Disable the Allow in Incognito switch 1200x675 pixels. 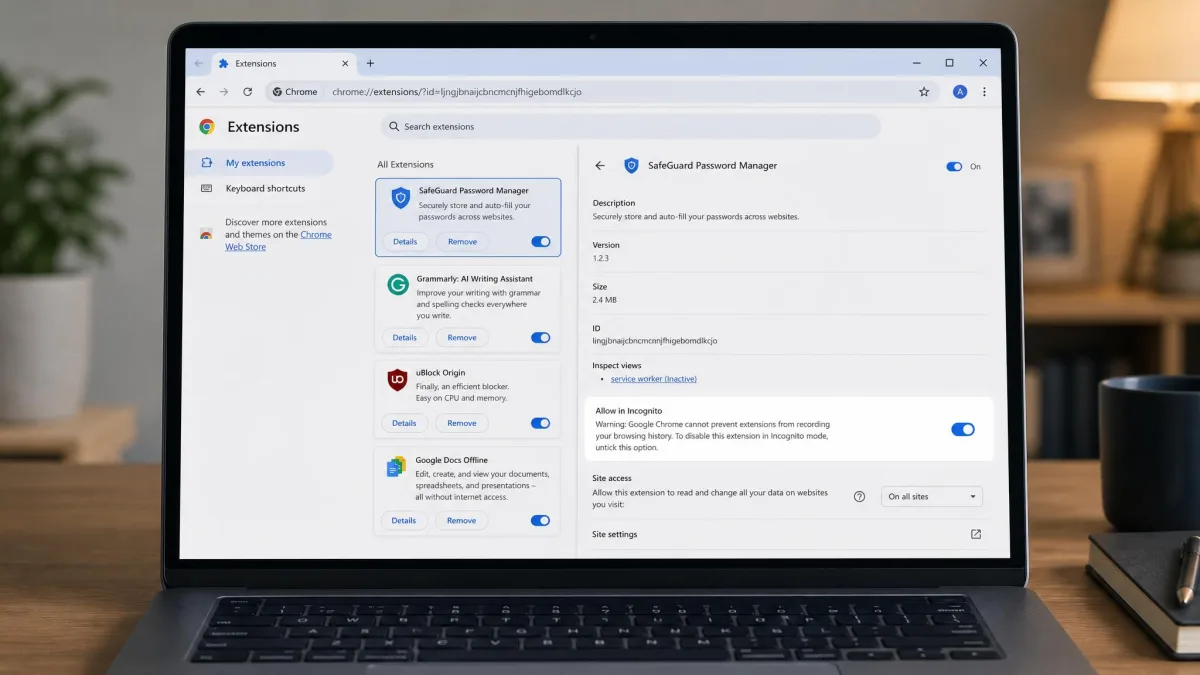pos(963,429)
